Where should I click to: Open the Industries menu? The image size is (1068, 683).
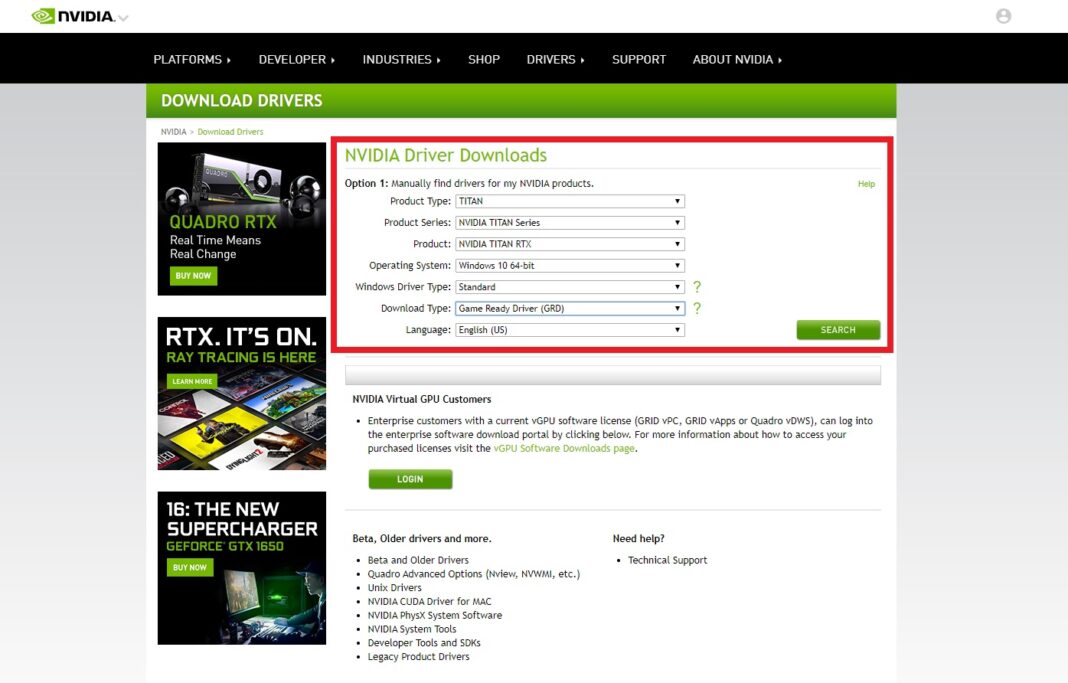coord(402,59)
